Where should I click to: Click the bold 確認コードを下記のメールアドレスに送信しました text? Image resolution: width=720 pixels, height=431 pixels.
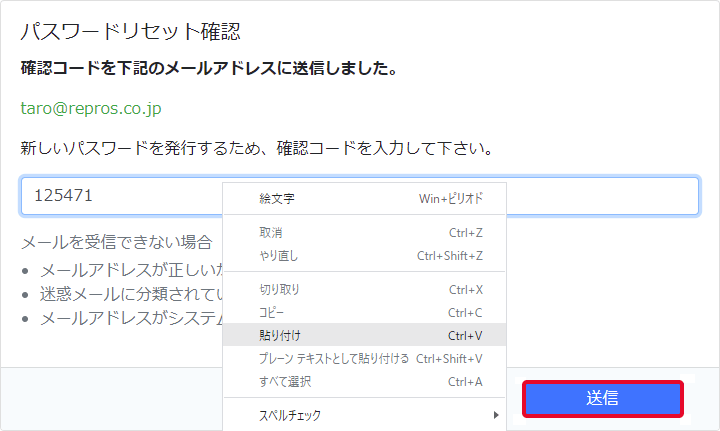pos(210,69)
